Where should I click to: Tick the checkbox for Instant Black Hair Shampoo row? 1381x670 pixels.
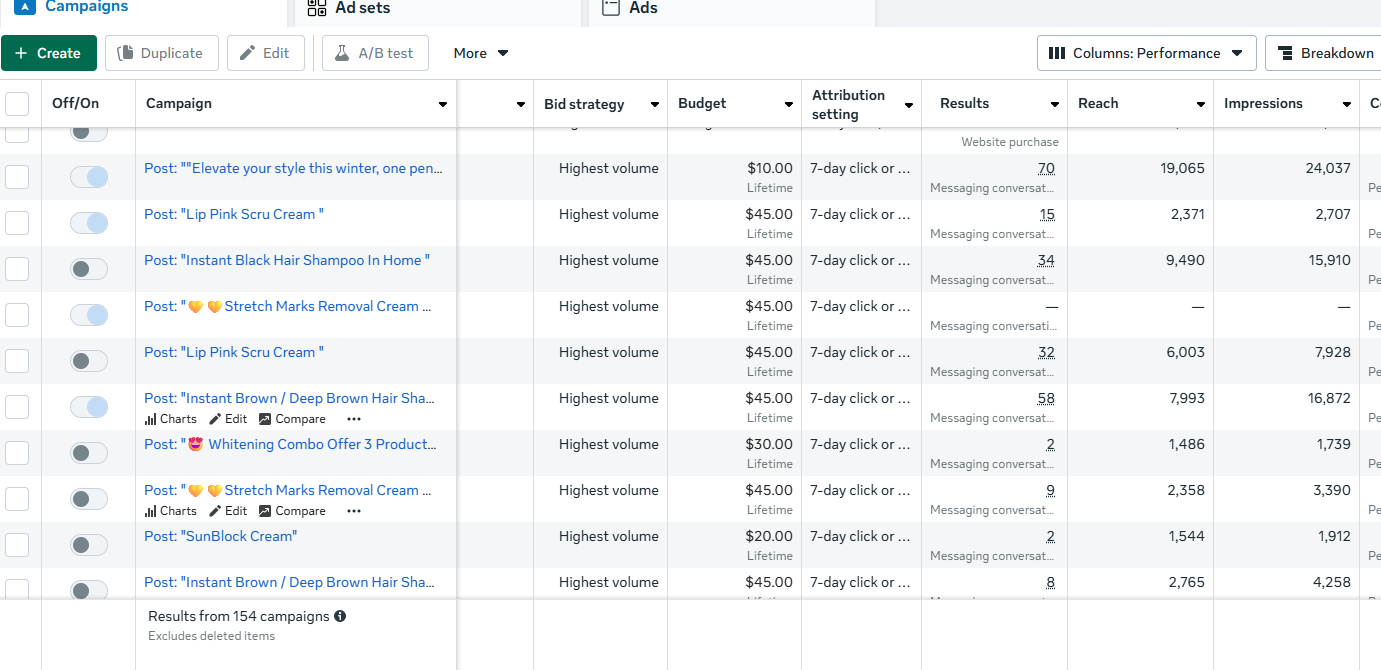click(17, 269)
